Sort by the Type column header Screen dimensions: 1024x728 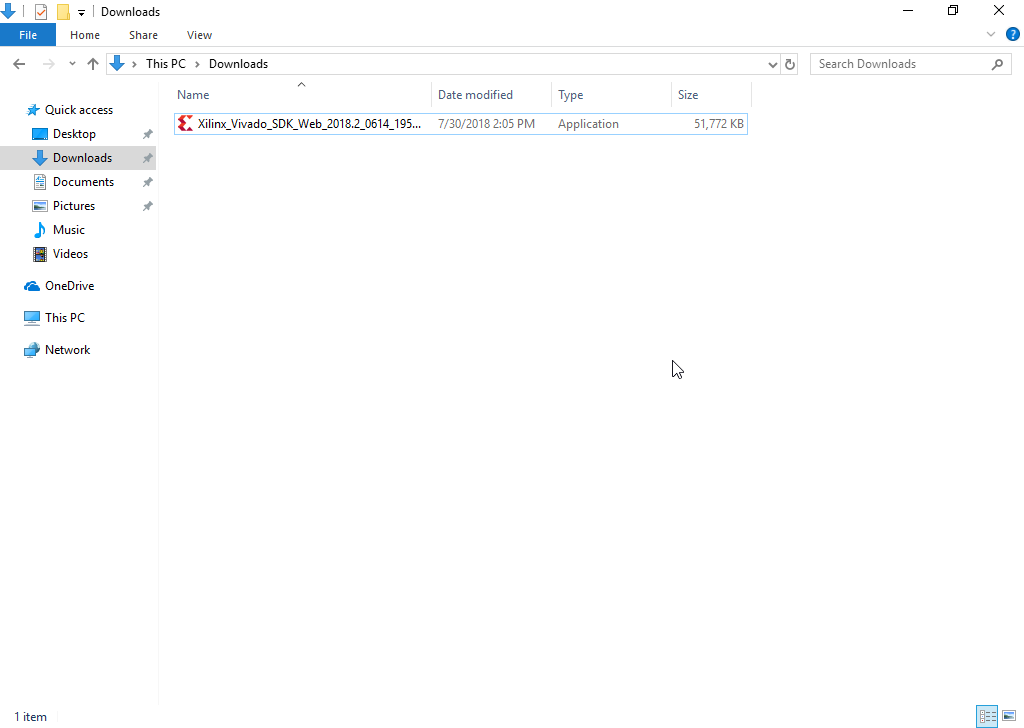pos(611,95)
